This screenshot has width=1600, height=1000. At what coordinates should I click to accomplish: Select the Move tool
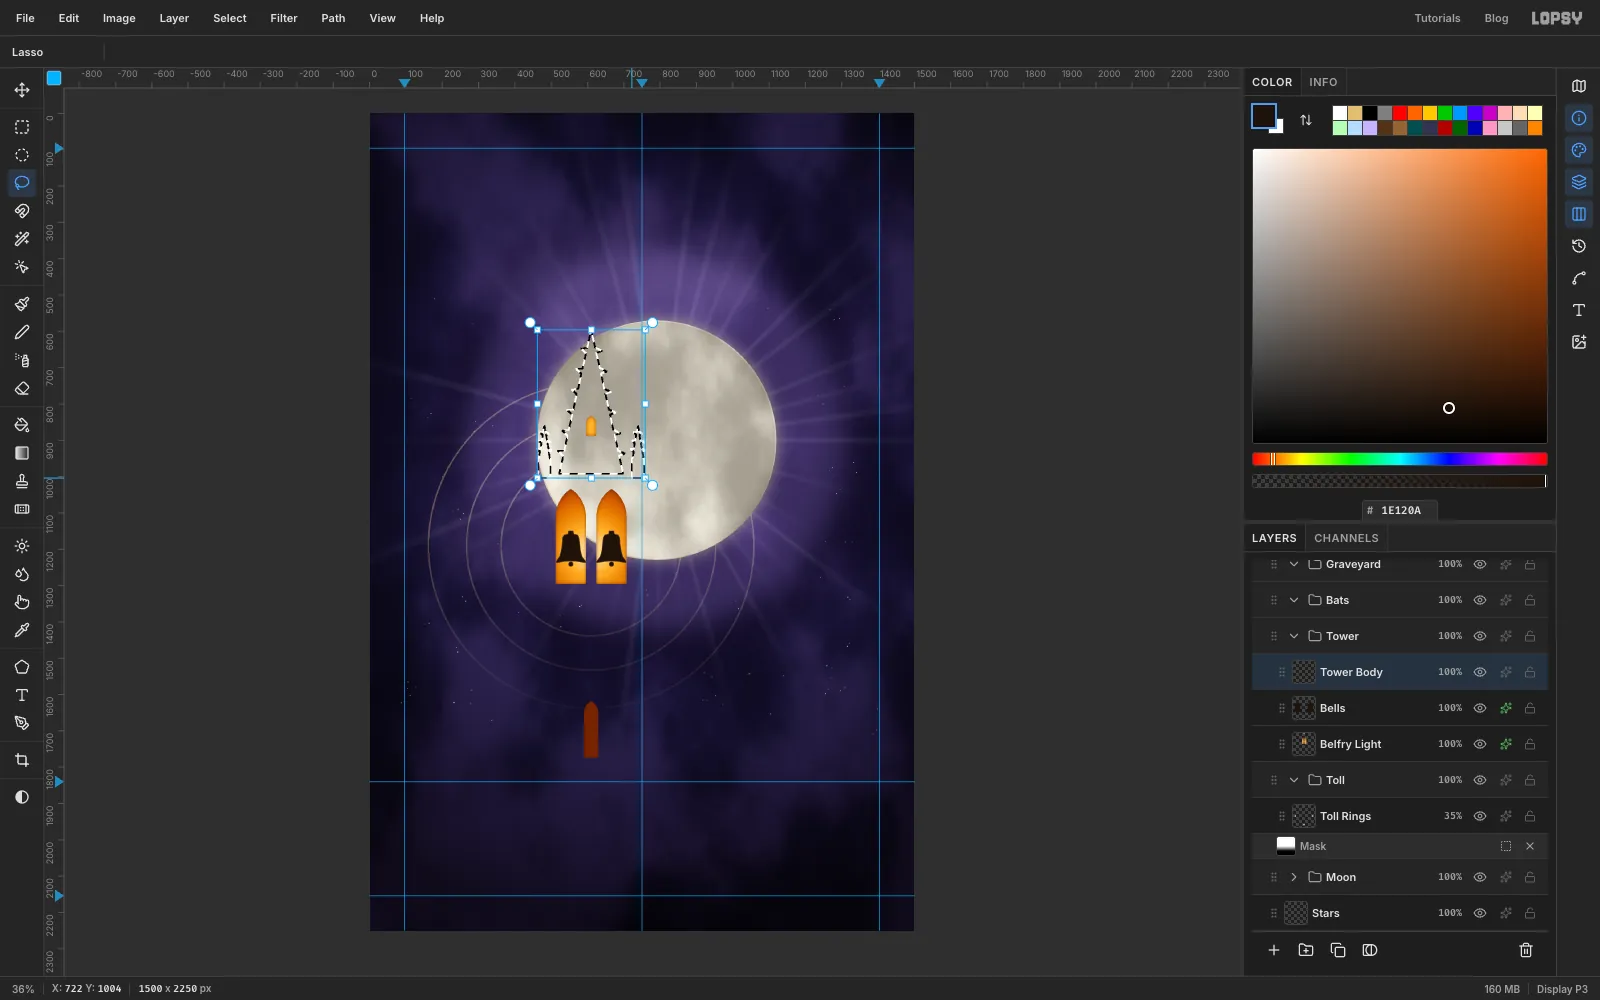pos(22,90)
